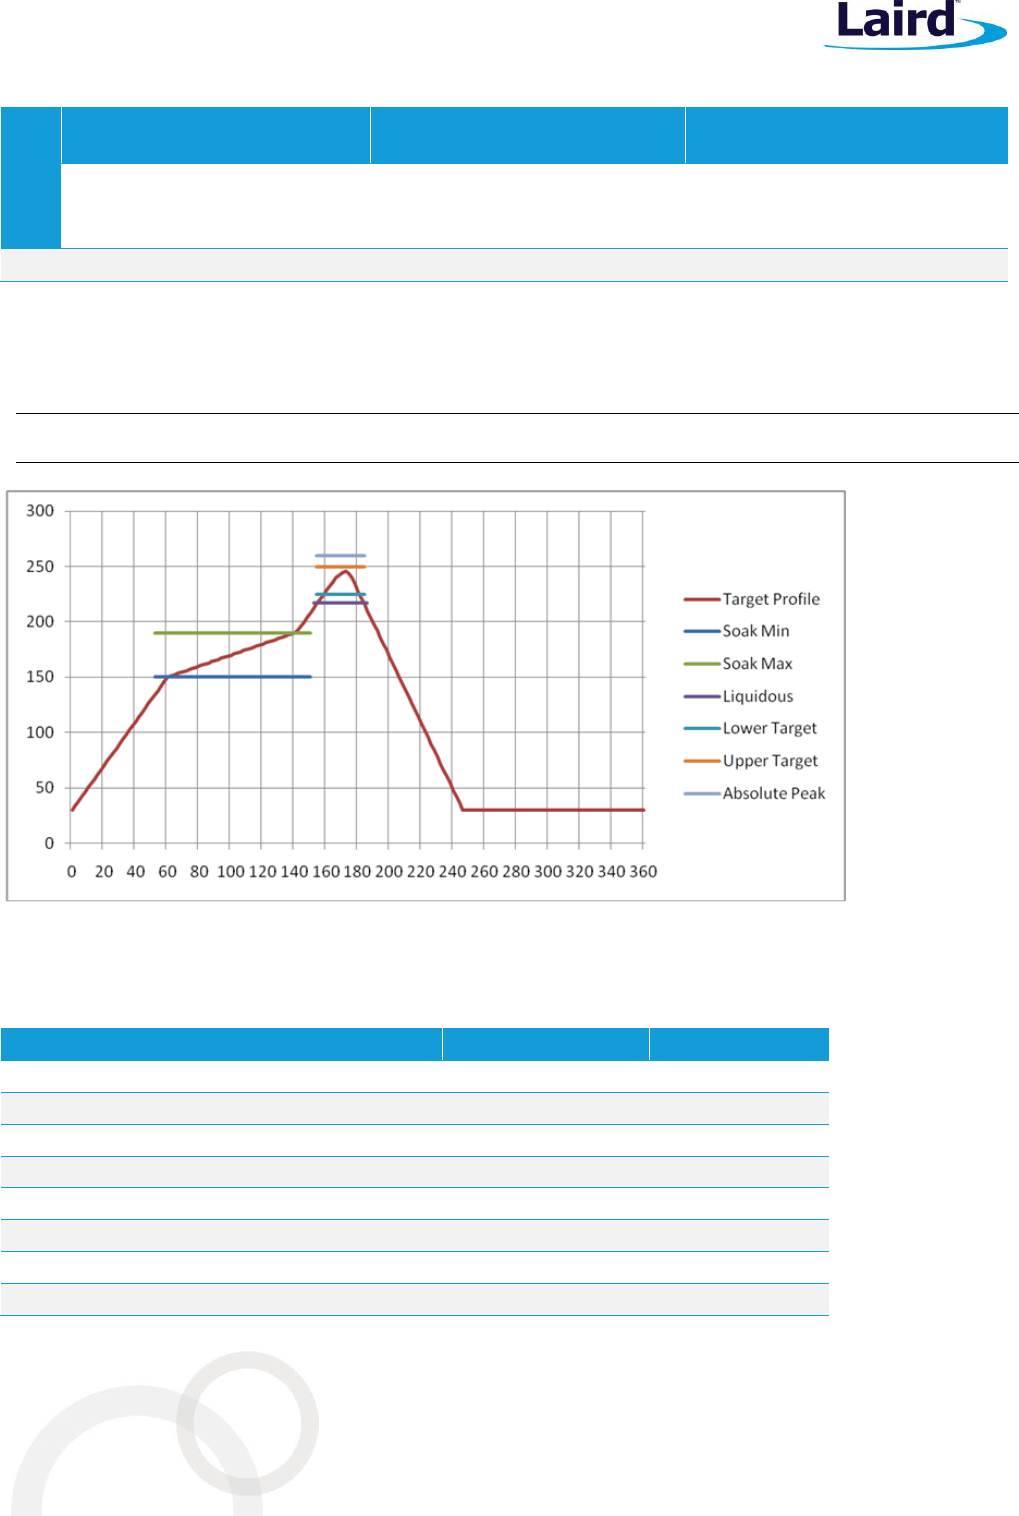Click the blue Soak Min line in chart
1019x1516 pixels.
click(x=232, y=677)
